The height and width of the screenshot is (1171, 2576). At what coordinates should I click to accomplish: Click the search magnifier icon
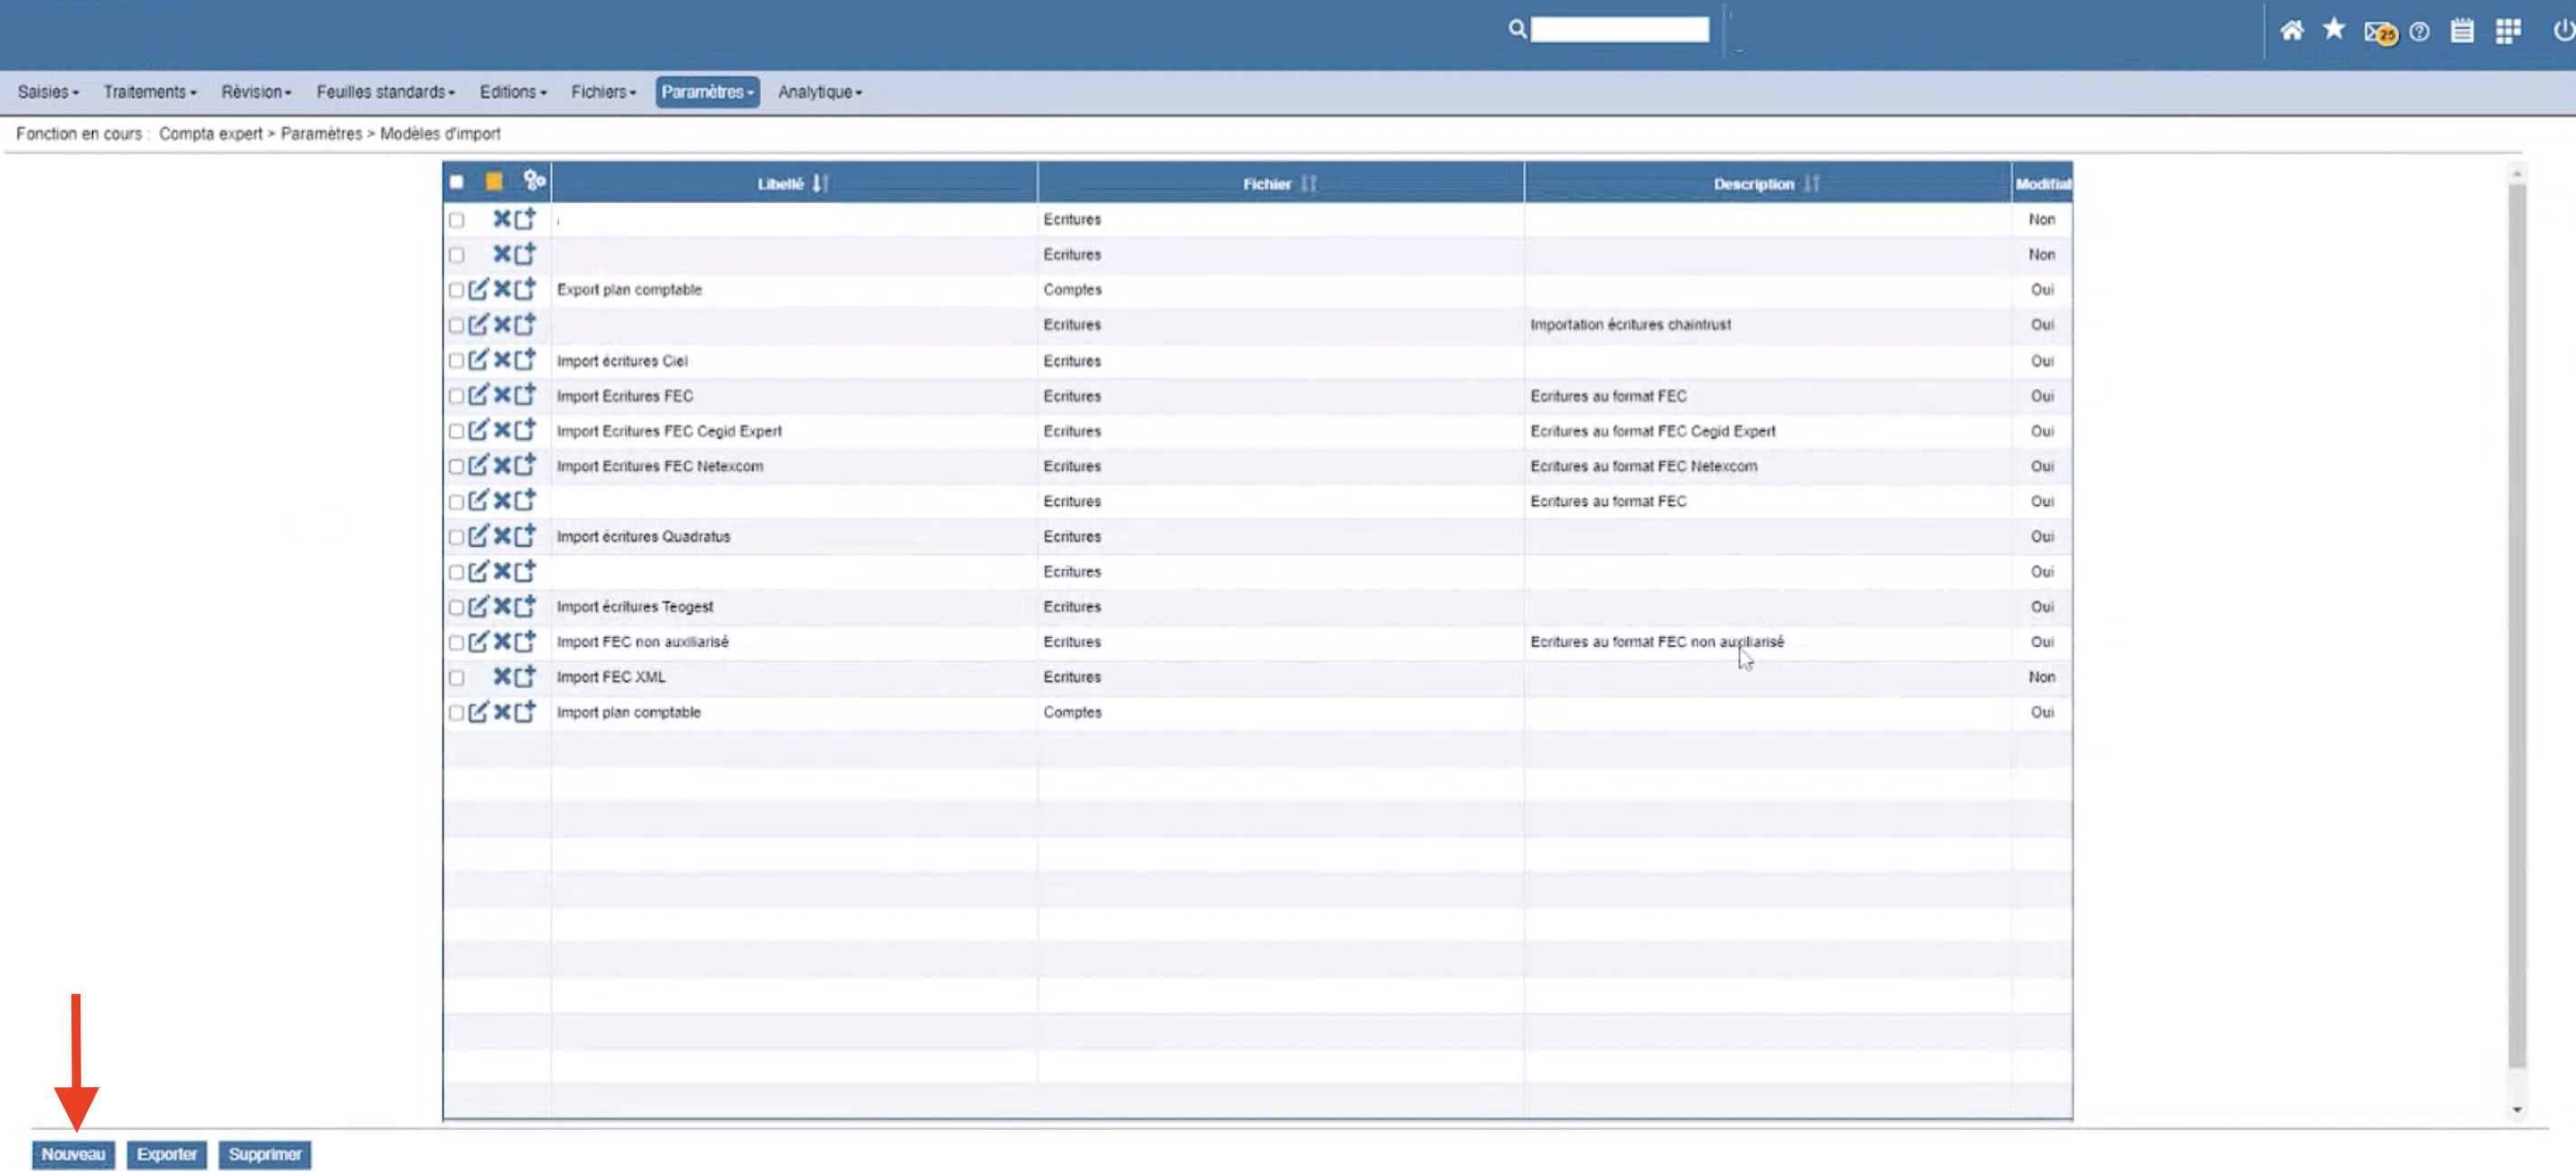click(x=1517, y=29)
